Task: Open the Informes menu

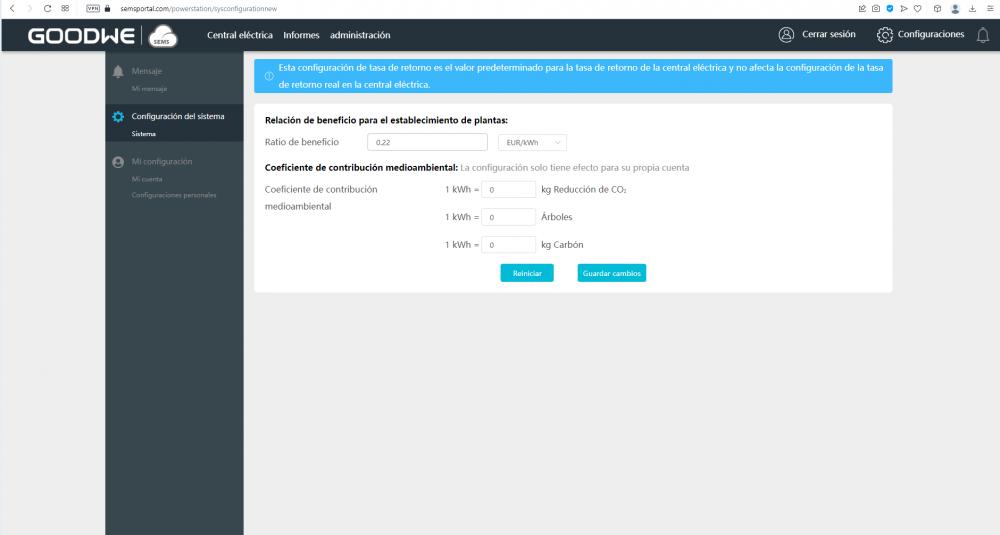Action: (301, 35)
